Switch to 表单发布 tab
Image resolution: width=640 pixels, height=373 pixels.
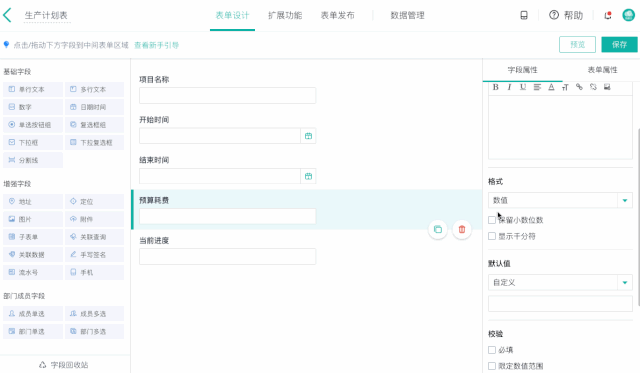click(x=338, y=16)
